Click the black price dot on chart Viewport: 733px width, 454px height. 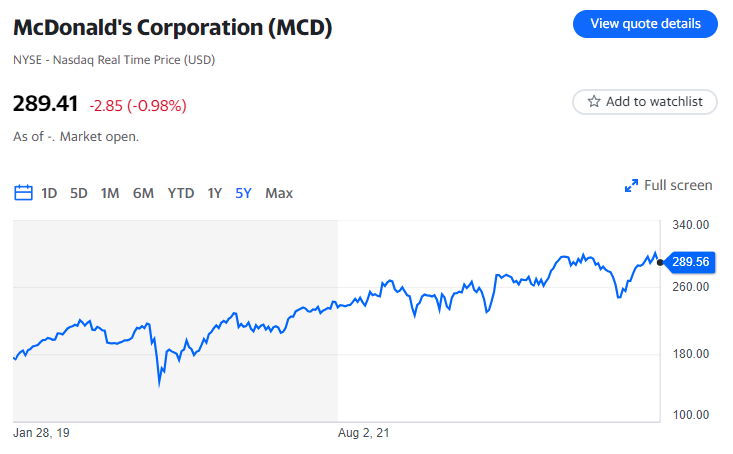click(x=660, y=262)
